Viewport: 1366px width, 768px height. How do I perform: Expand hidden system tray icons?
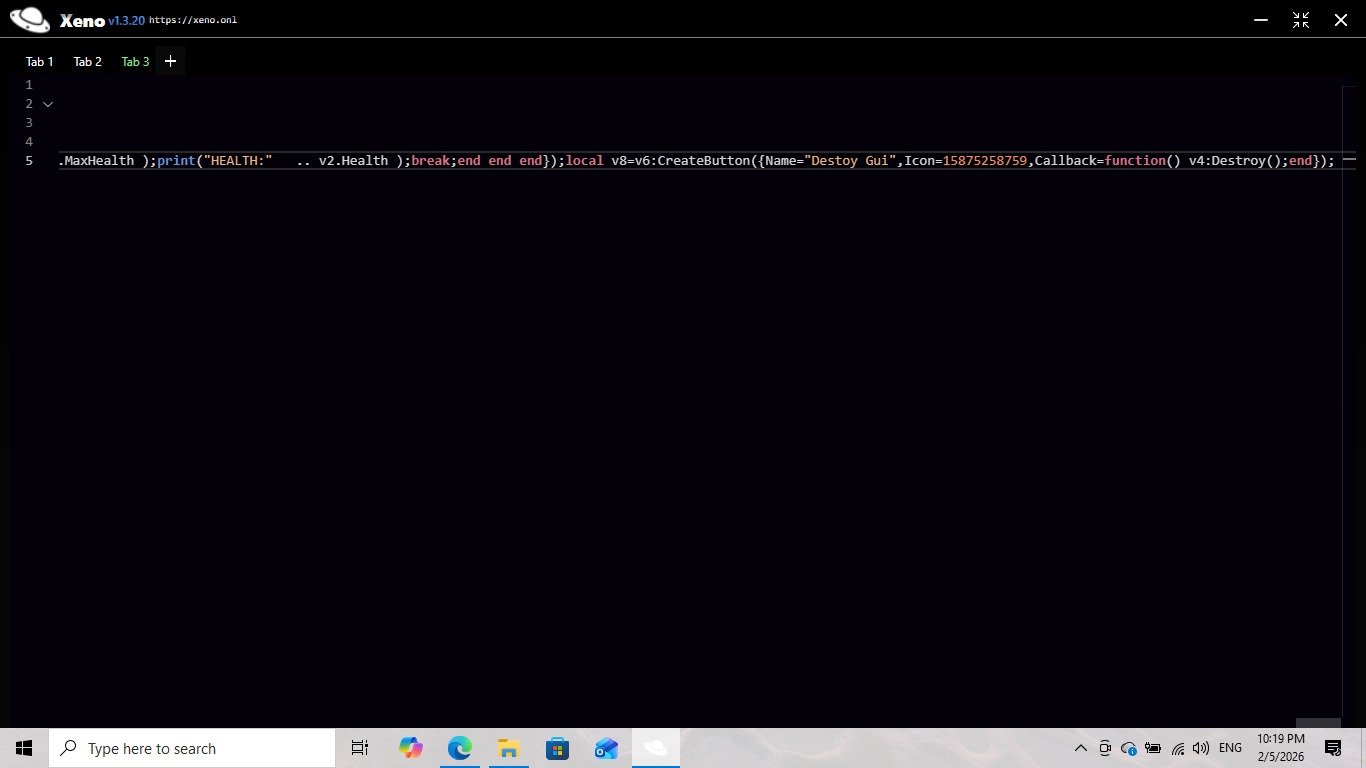tap(1080, 748)
